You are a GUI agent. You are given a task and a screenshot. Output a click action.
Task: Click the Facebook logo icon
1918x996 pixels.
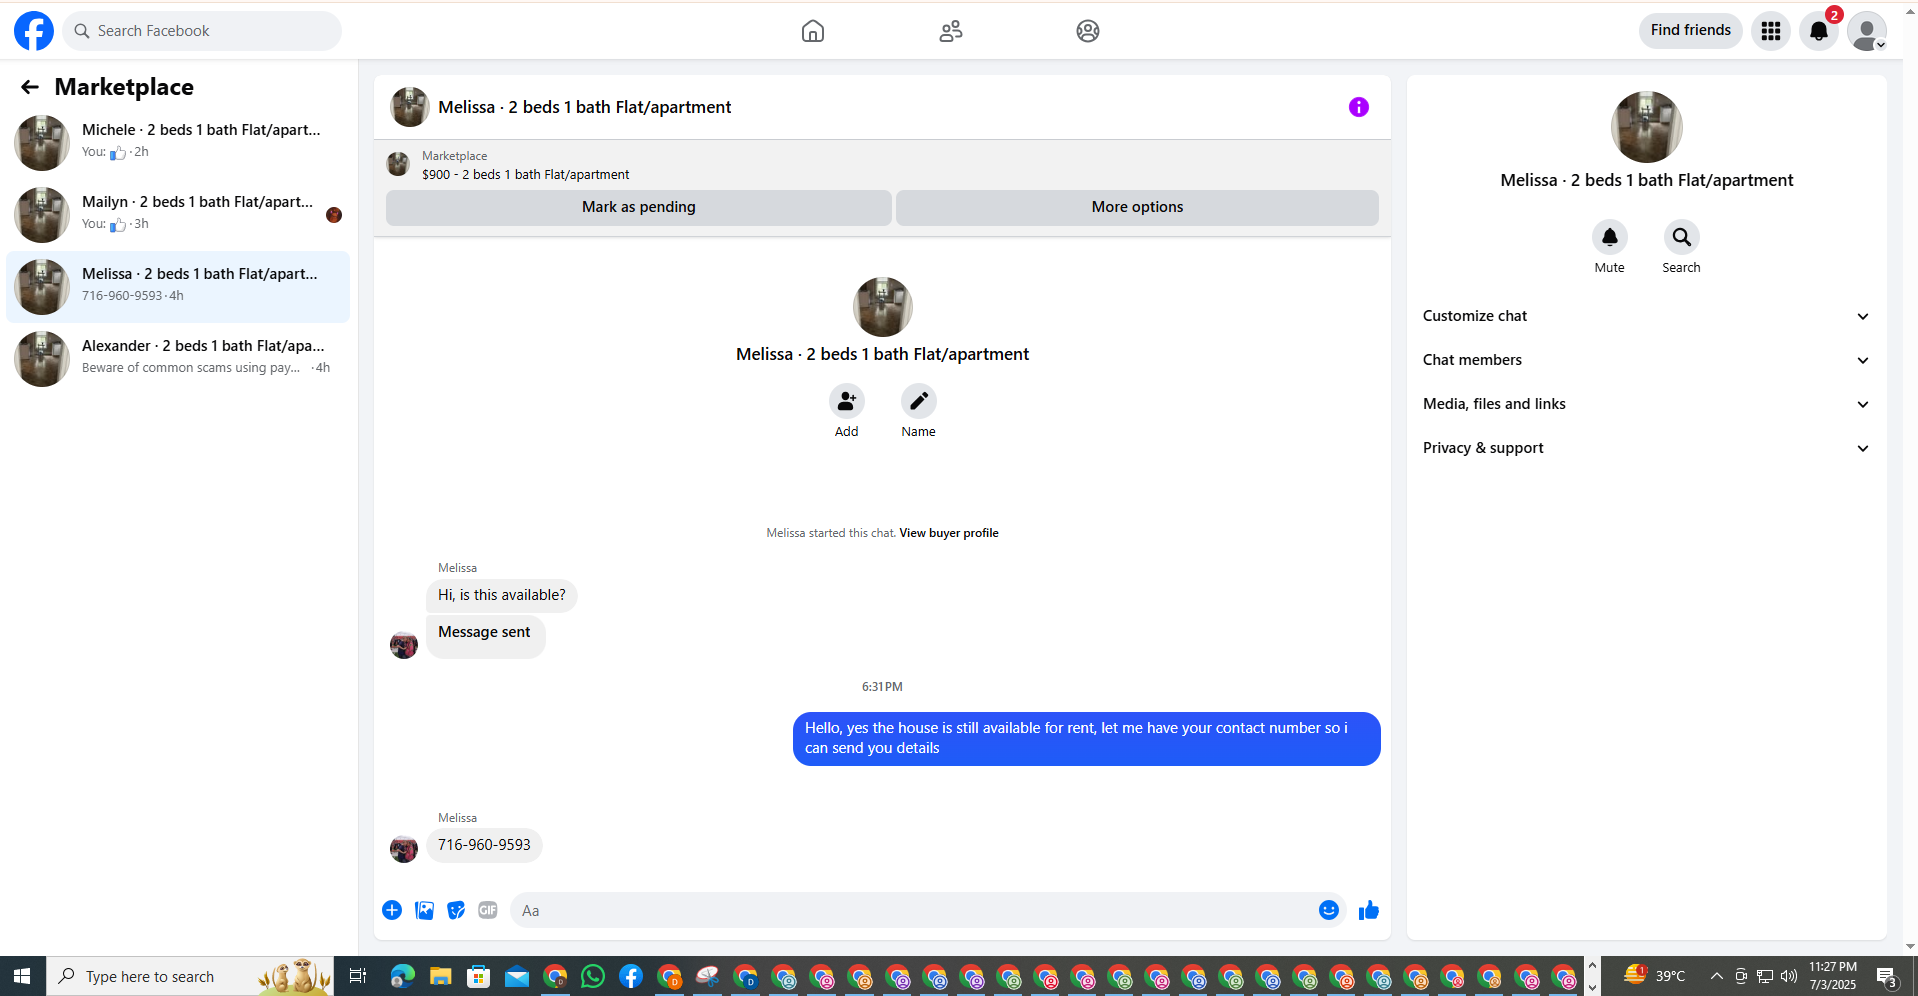pos(34,31)
